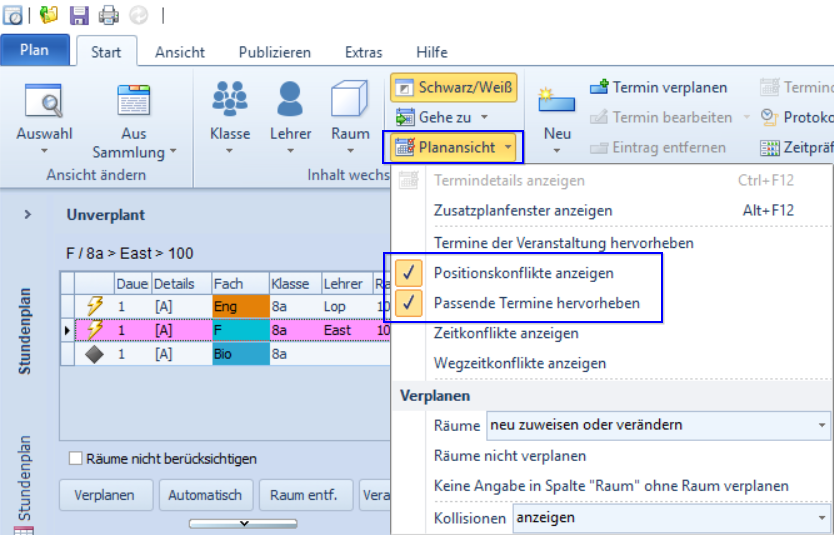Image resolution: width=834 pixels, height=535 pixels.
Task: Enable Zeitkonflikte anzeigen option
Action: [x=506, y=333]
